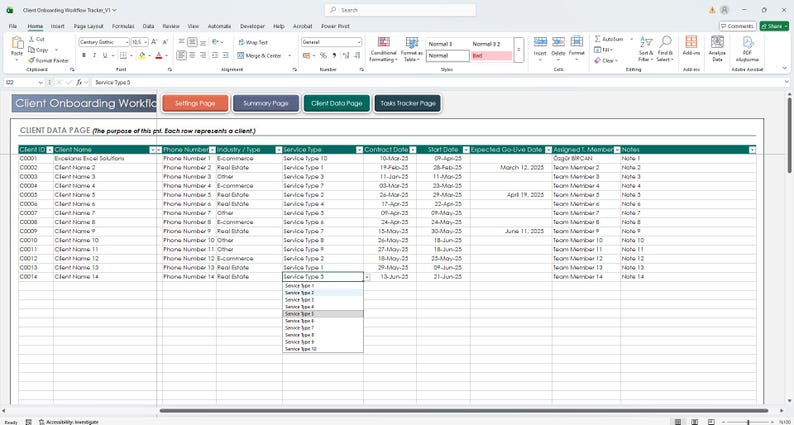Open the font size 10,5 dropdown
794x425 pixels.
pos(146,43)
